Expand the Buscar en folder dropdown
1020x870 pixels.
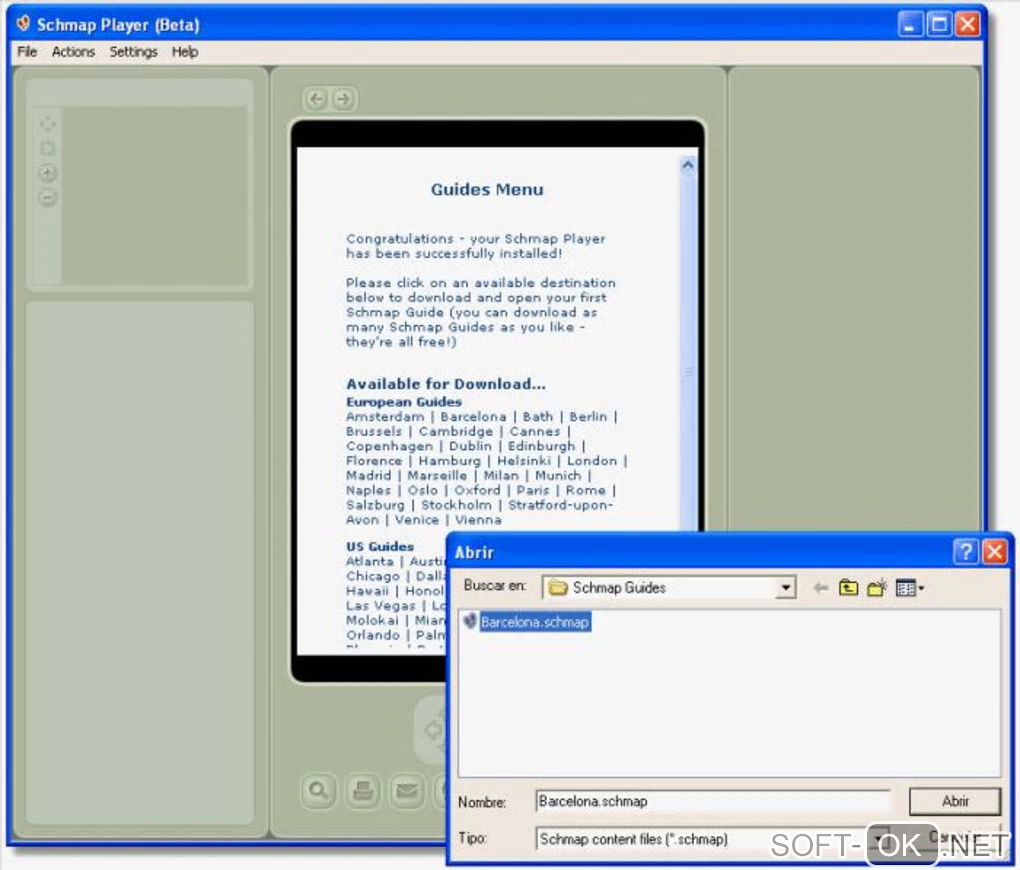[x=786, y=588]
